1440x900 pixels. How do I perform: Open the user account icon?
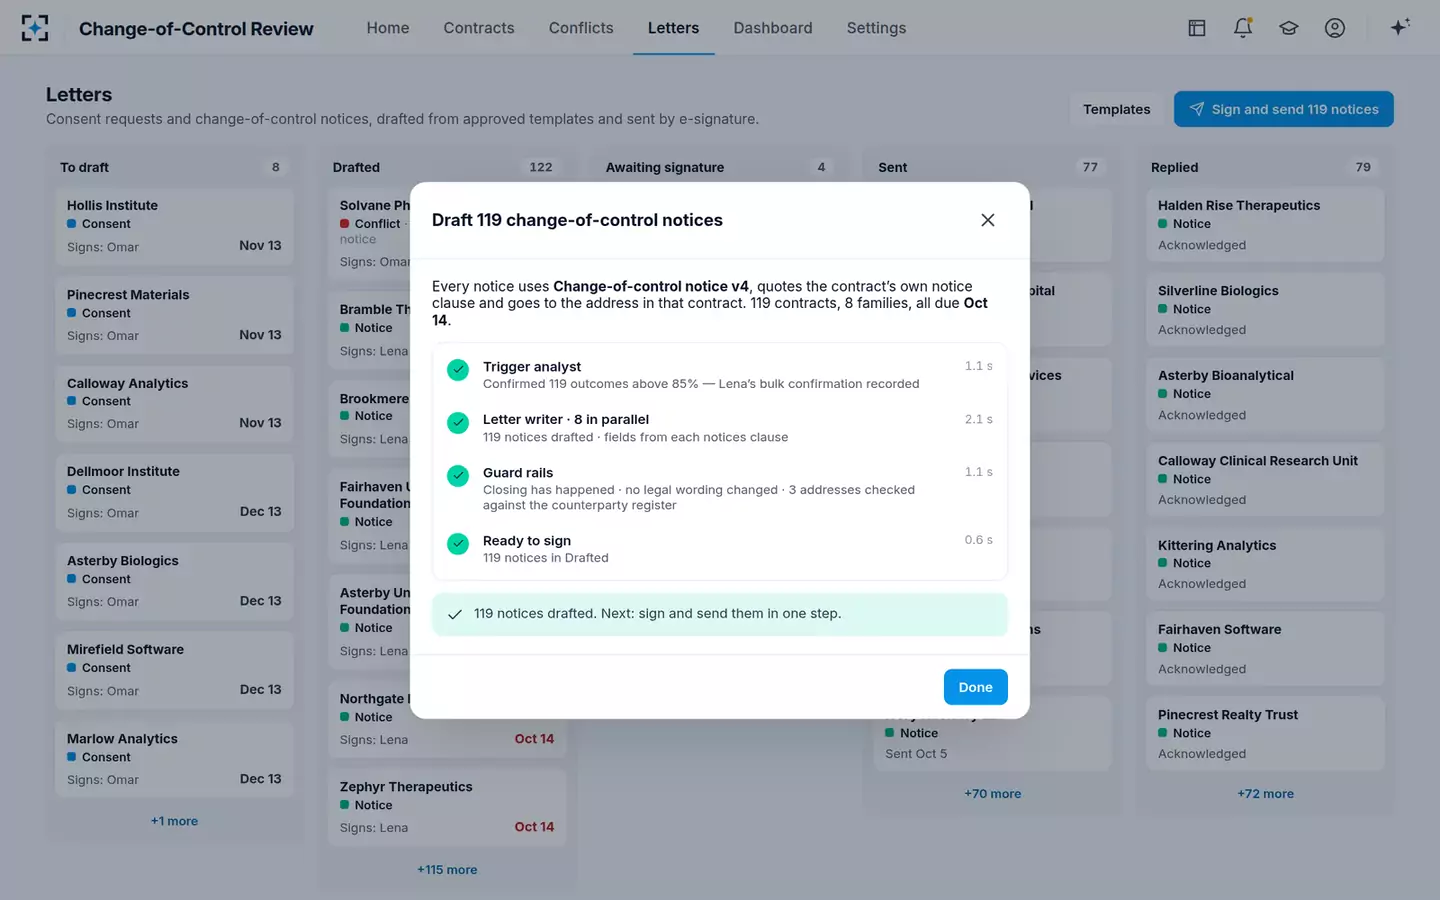[1335, 28]
